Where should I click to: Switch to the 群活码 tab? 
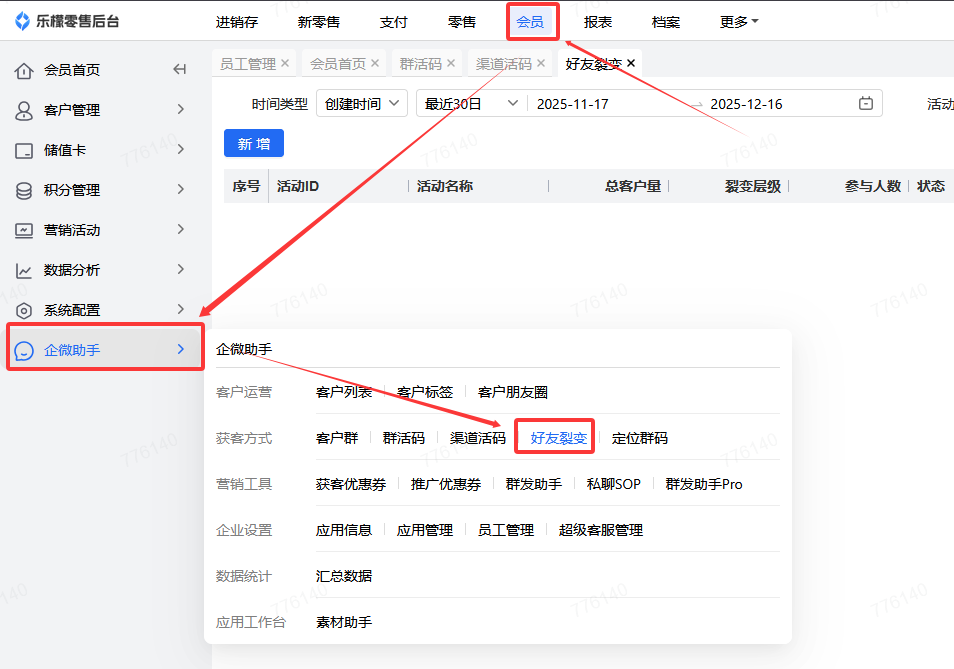pyautogui.click(x=420, y=64)
